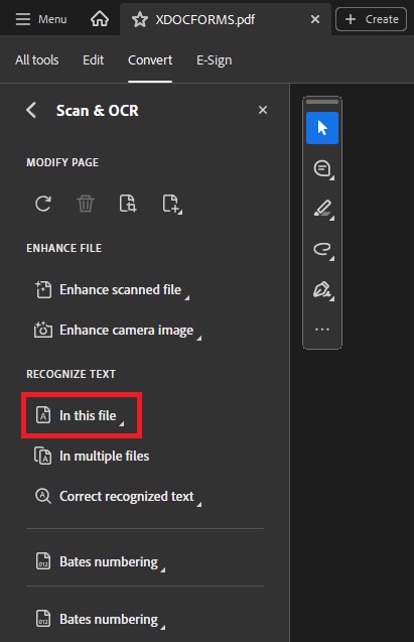Show more tools via ellipsis button
This screenshot has width=414, height=642.
click(x=322, y=329)
